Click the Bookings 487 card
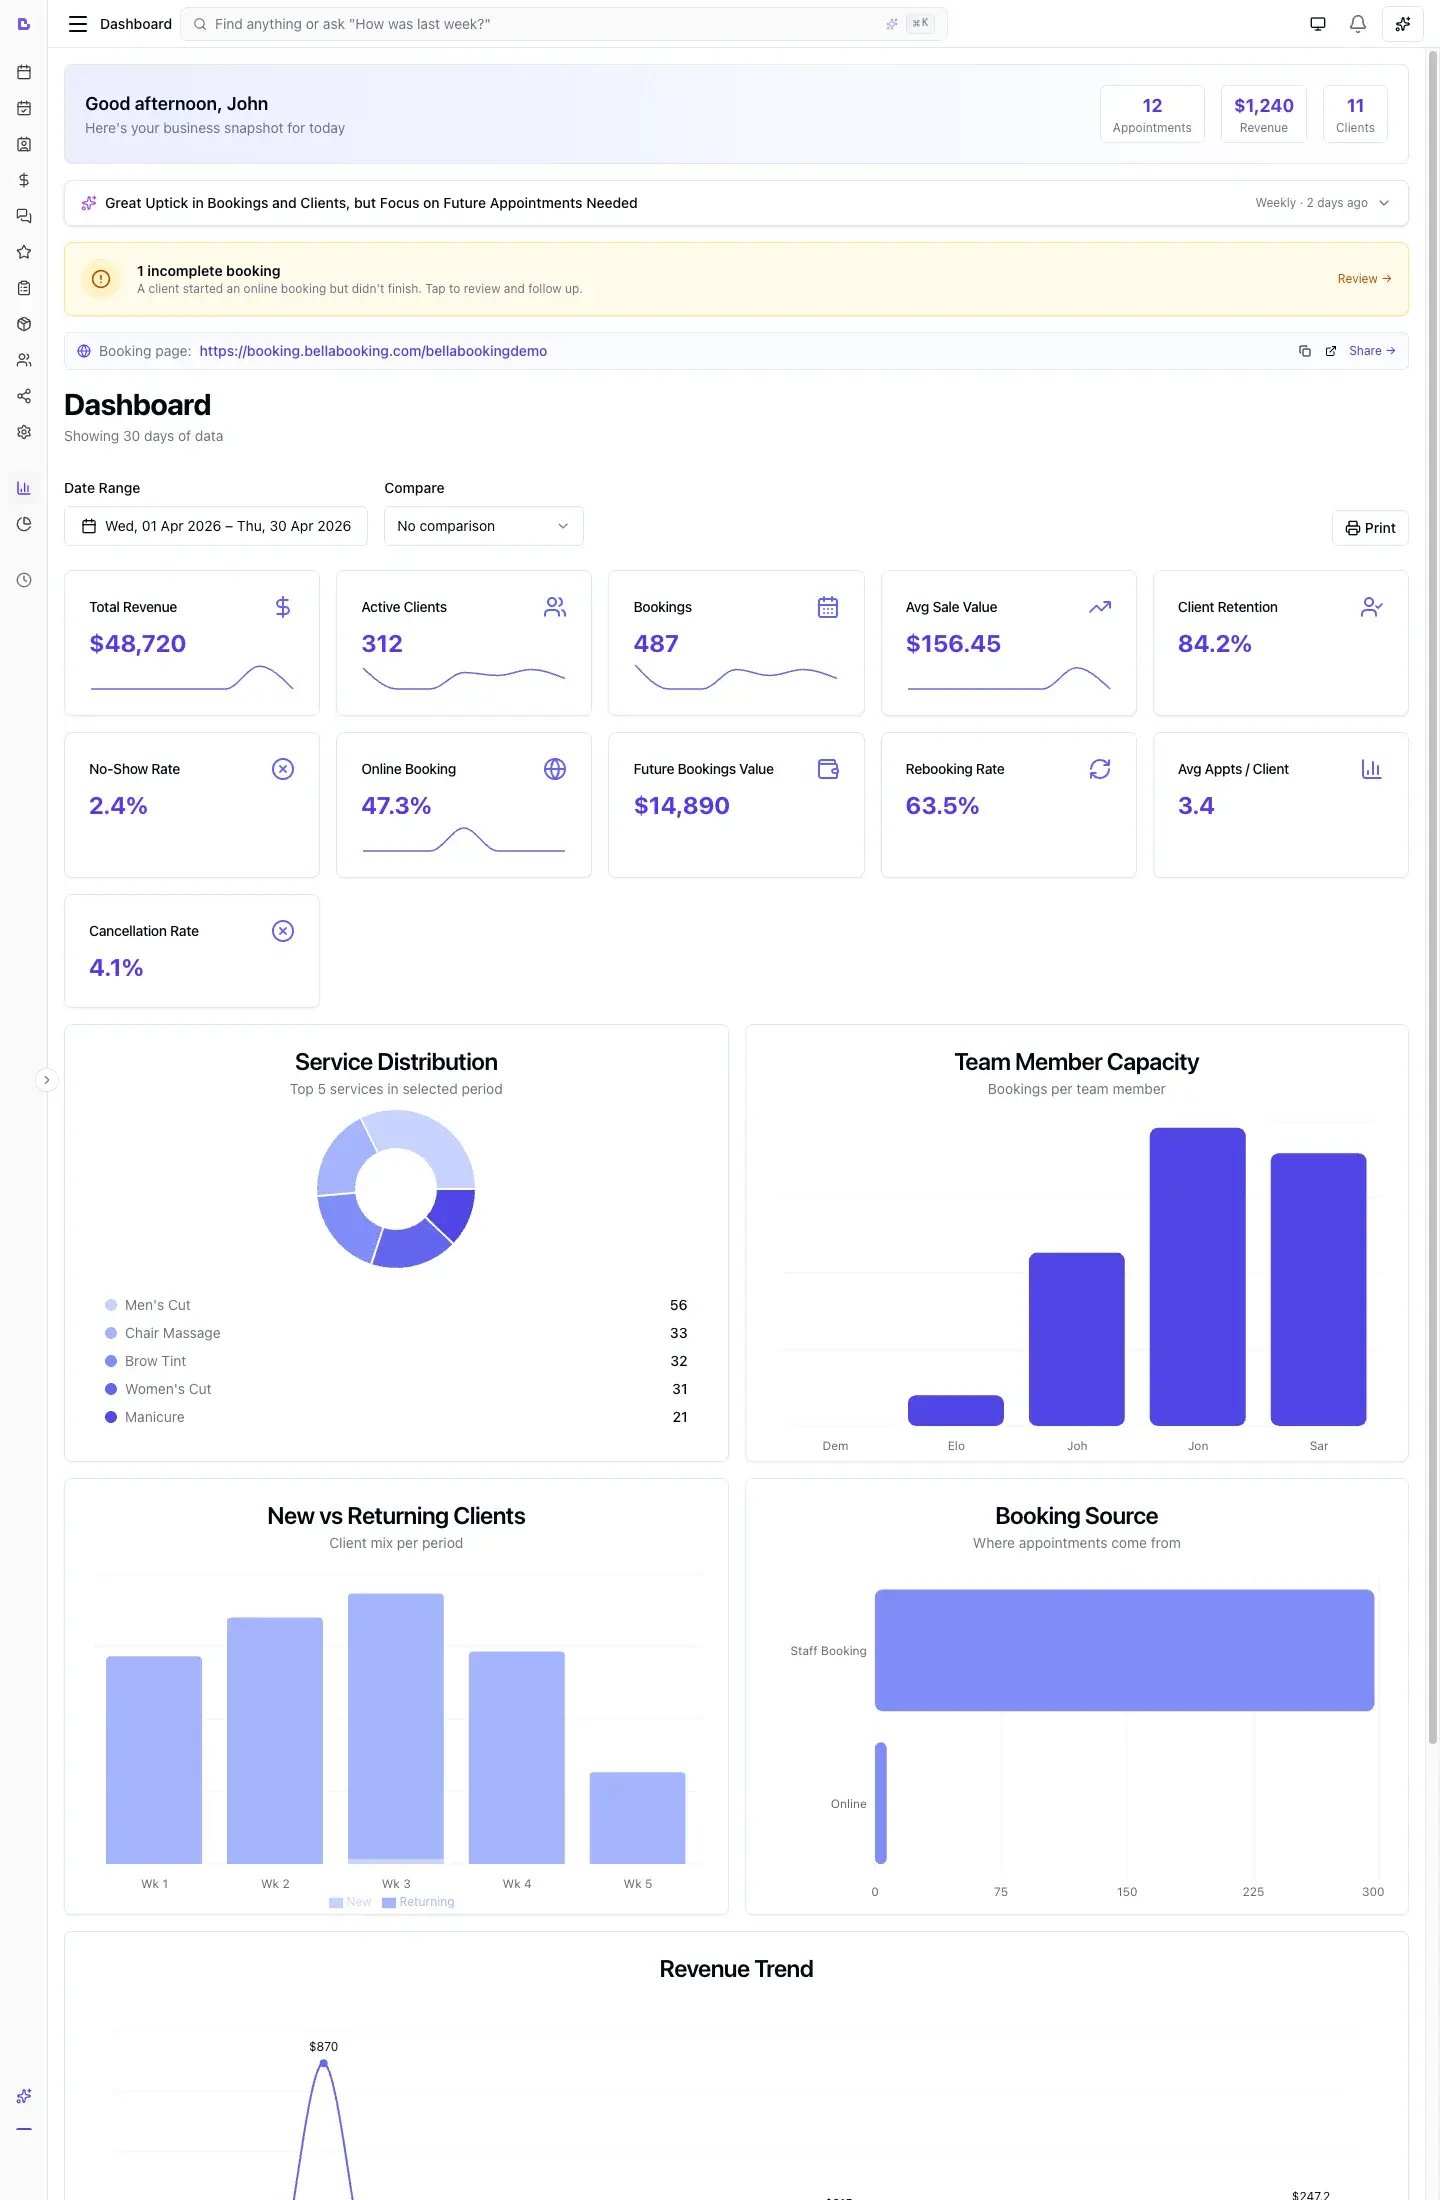1440x2200 pixels. coord(736,643)
